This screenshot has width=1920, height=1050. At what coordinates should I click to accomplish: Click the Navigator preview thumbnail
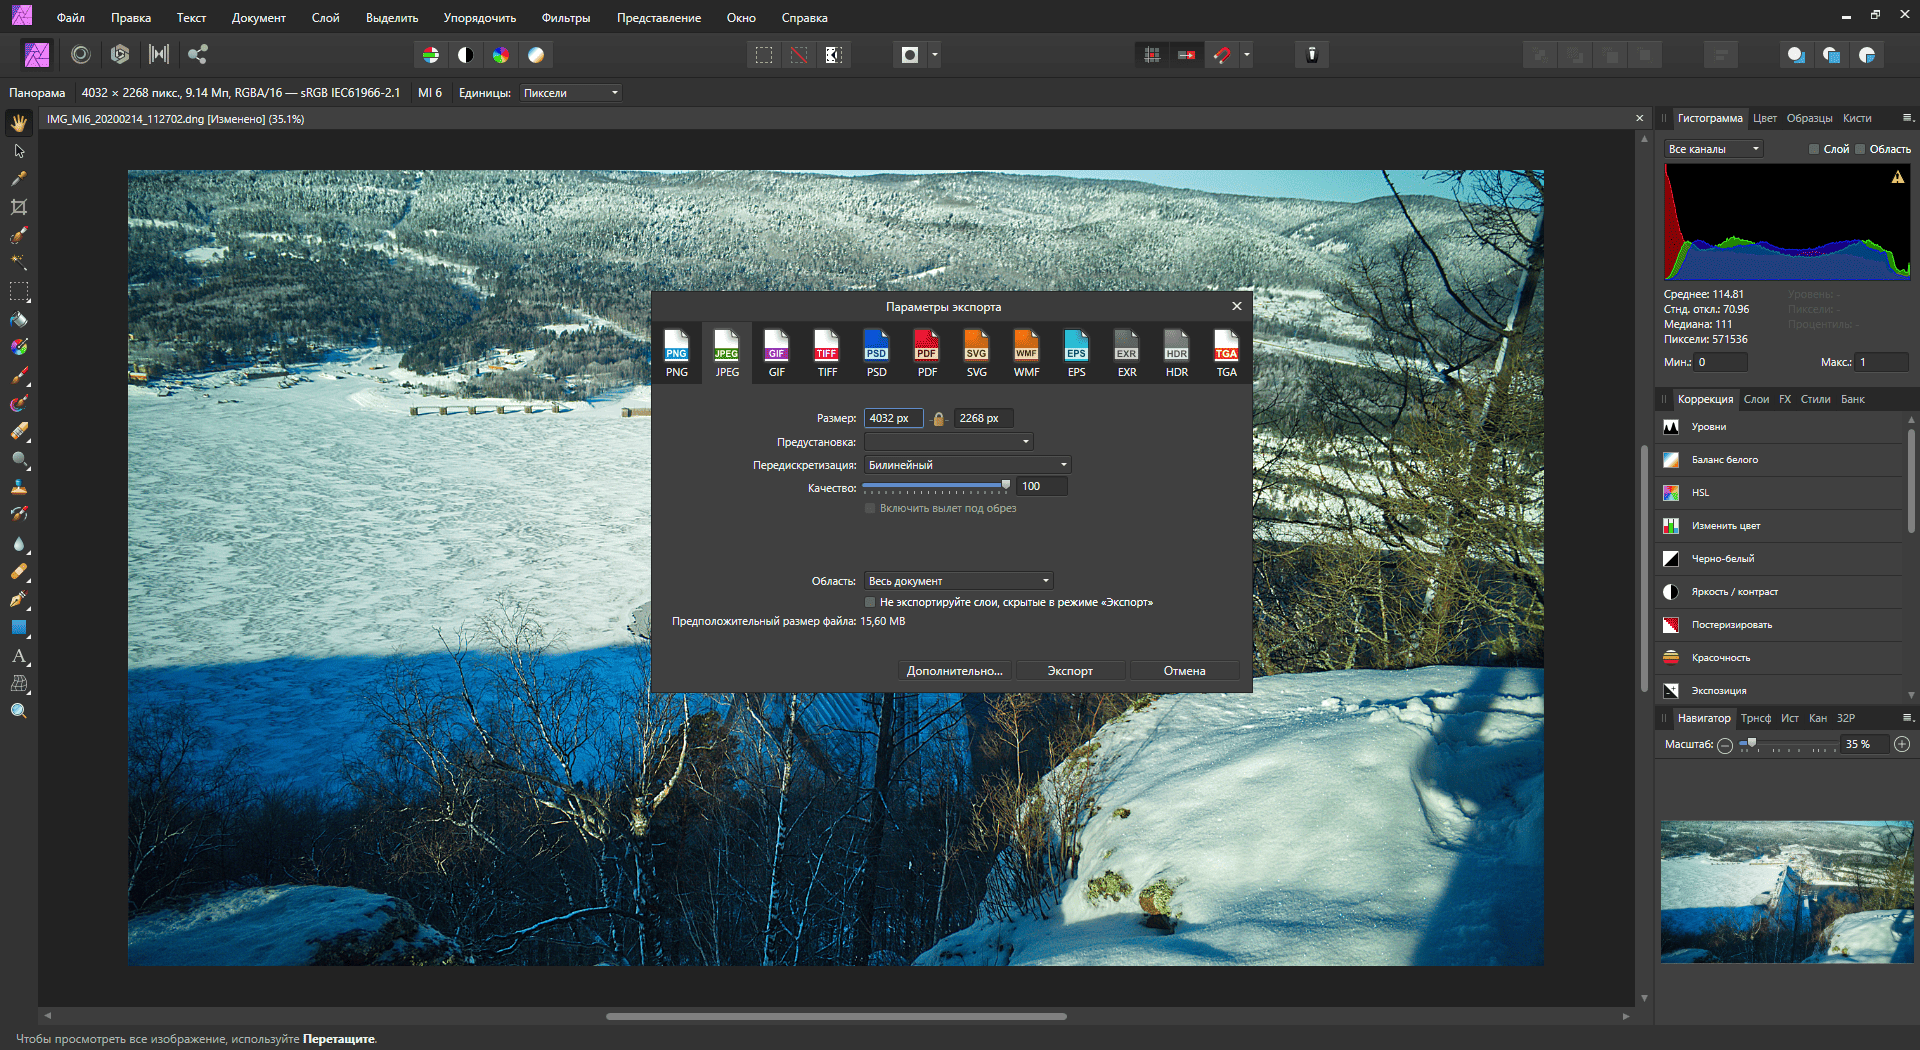[x=1787, y=892]
